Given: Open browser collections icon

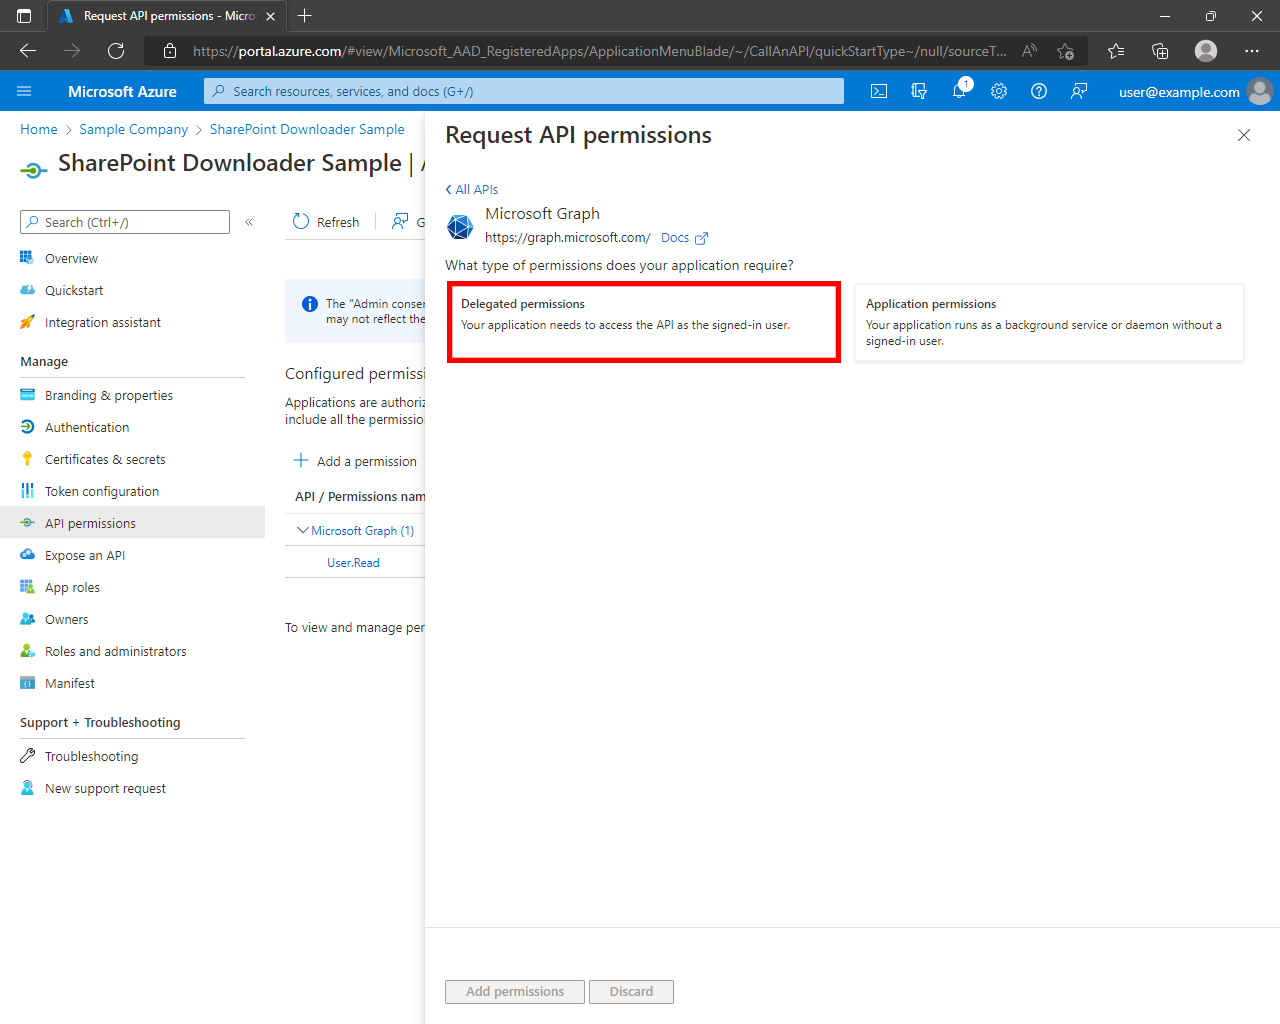Looking at the screenshot, I should [1160, 51].
